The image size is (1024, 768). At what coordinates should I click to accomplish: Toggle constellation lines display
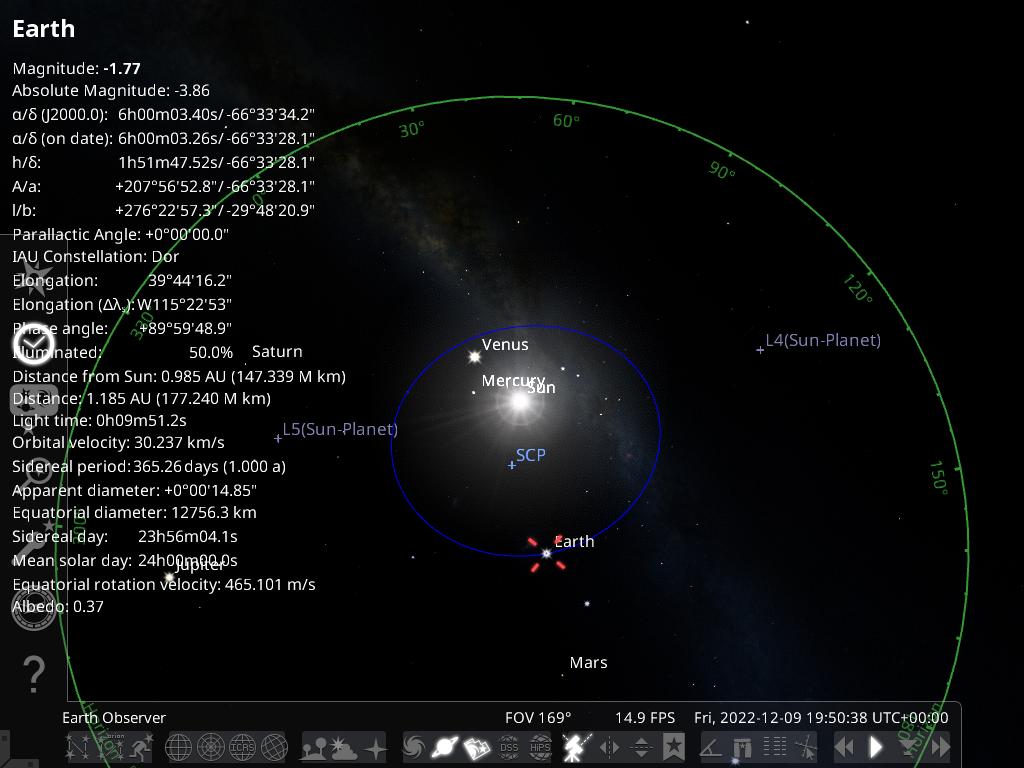78,746
